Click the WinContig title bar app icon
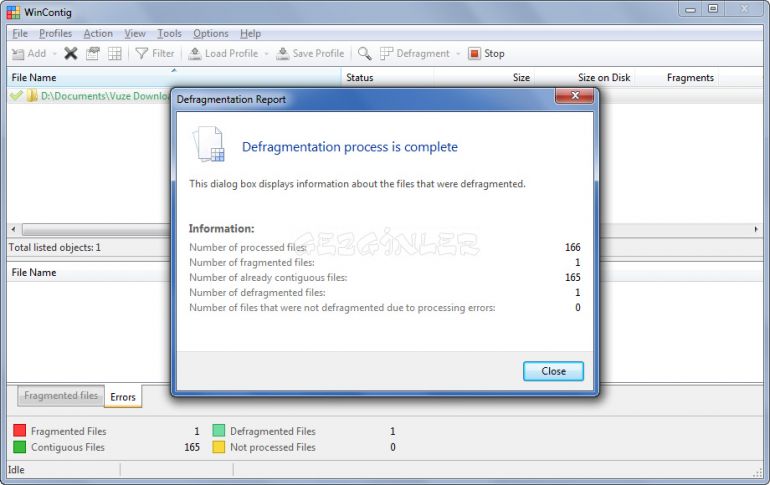 click(x=13, y=12)
